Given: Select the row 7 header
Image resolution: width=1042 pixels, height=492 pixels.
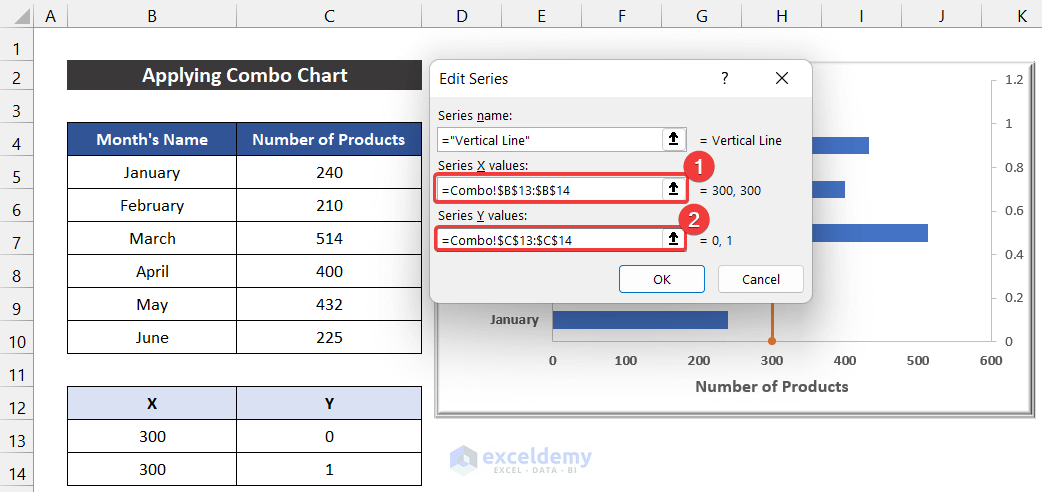Looking at the screenshot, I should pos(16,239).
